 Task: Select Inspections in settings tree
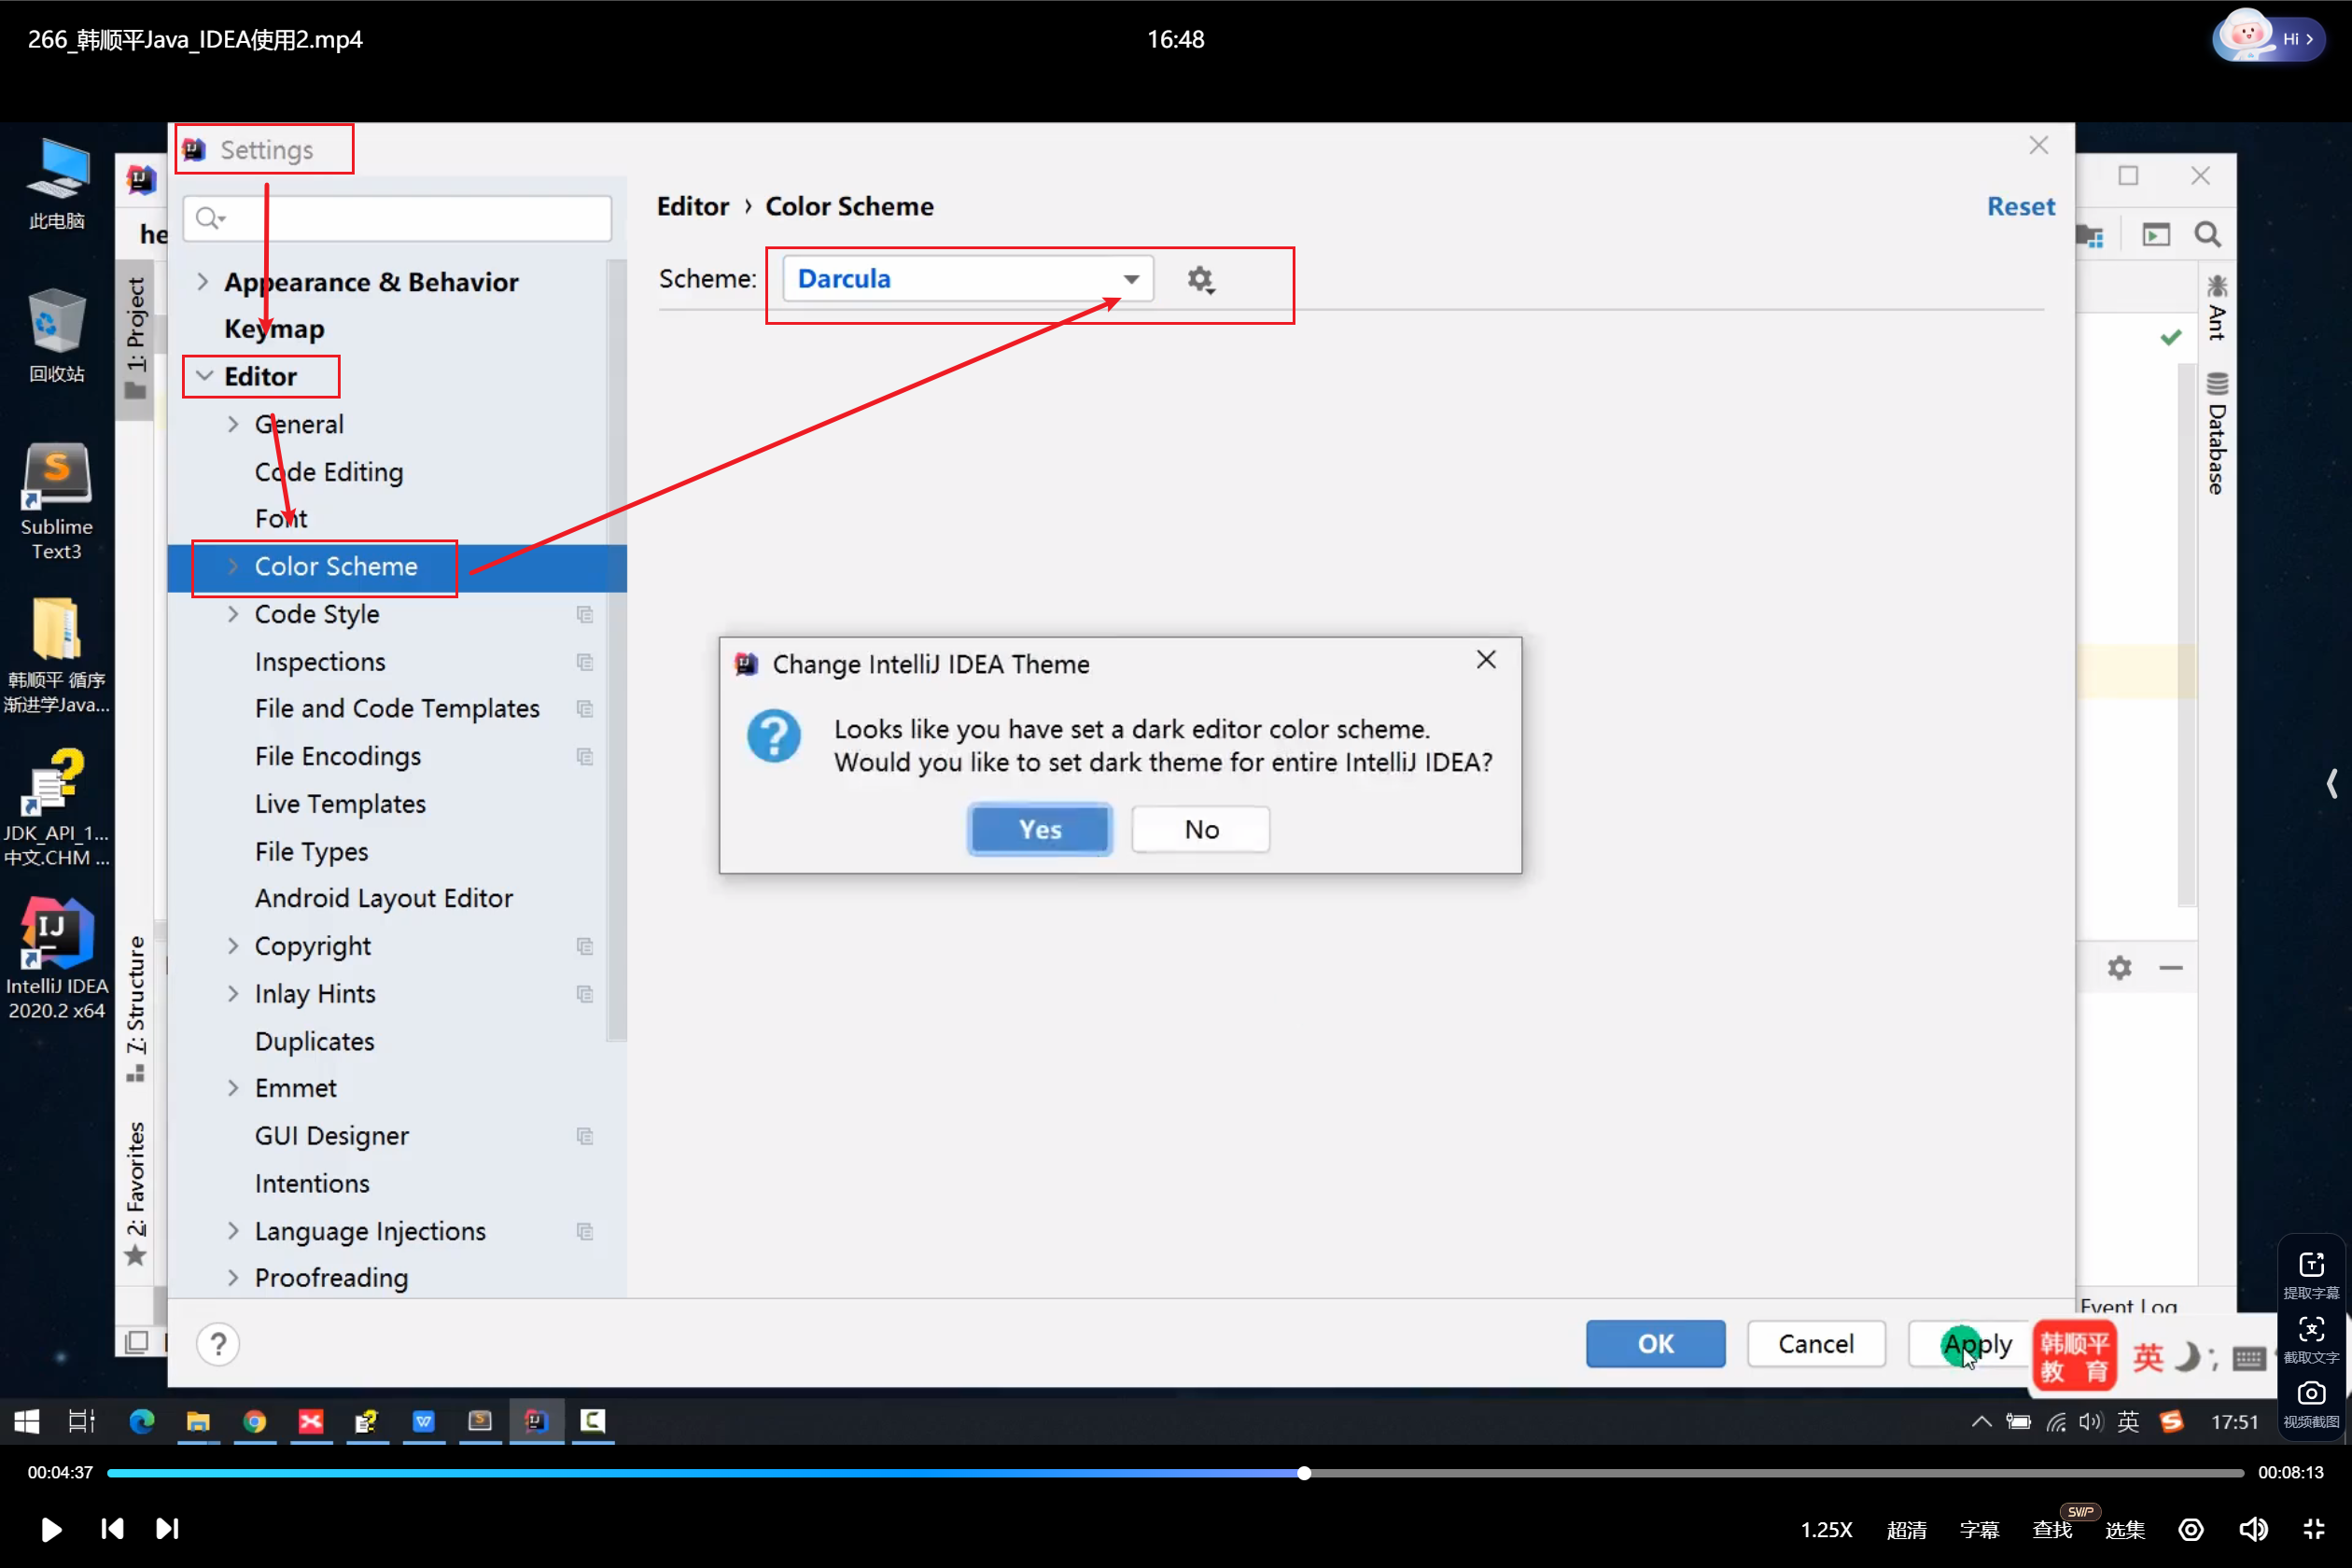click(320, 661)
